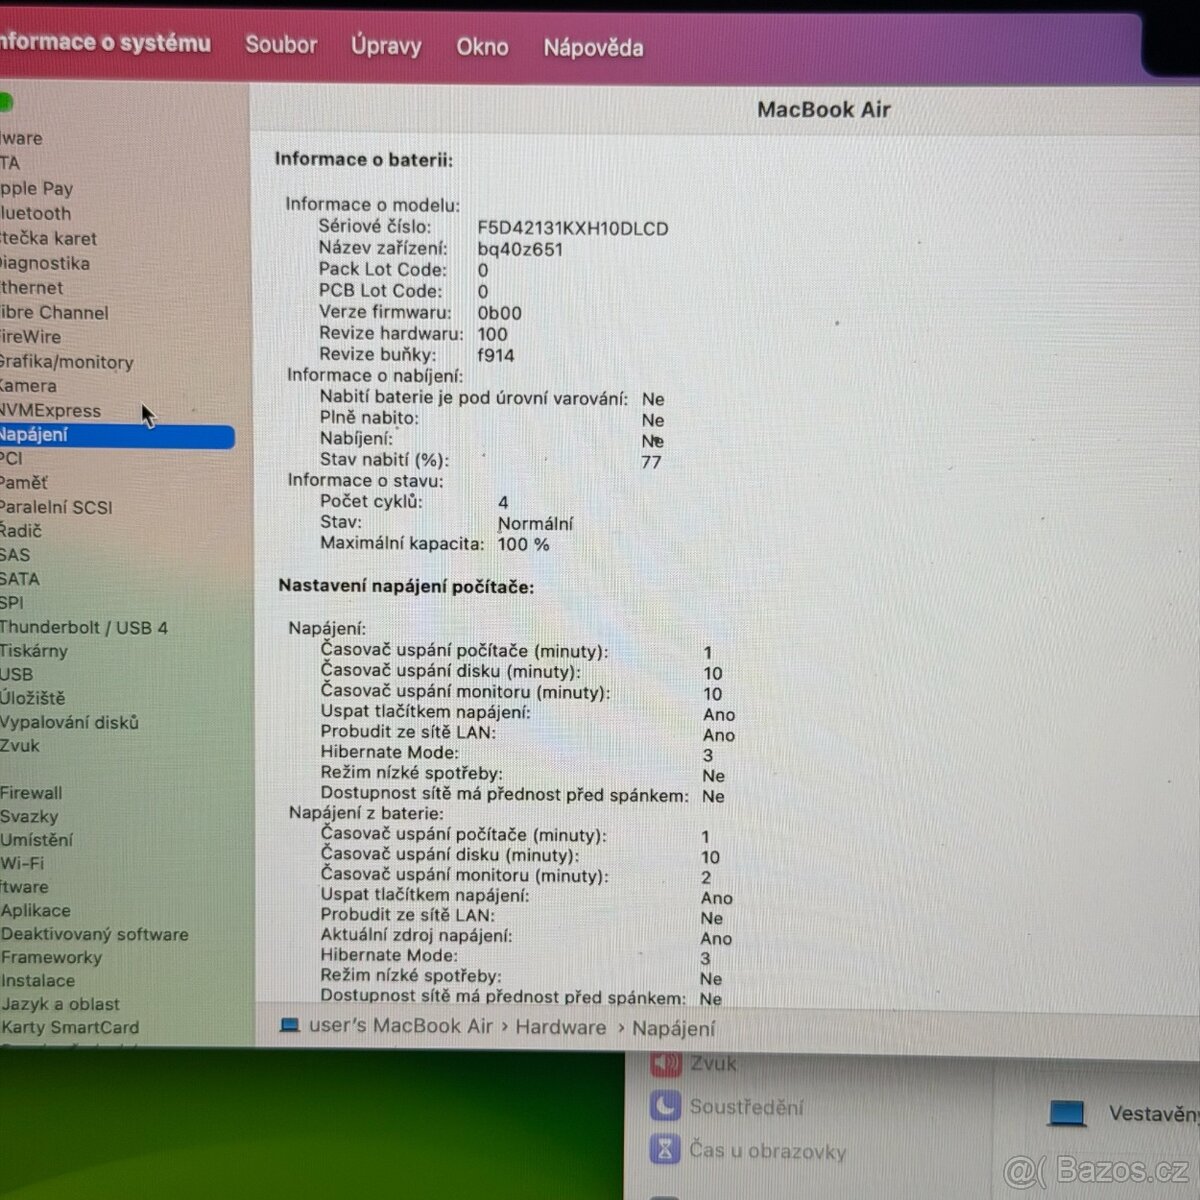Image resolution: width=1200 pixels, height=1200 pixels.
Task: Open the Okno menu
Action: (x=482, y=47)
